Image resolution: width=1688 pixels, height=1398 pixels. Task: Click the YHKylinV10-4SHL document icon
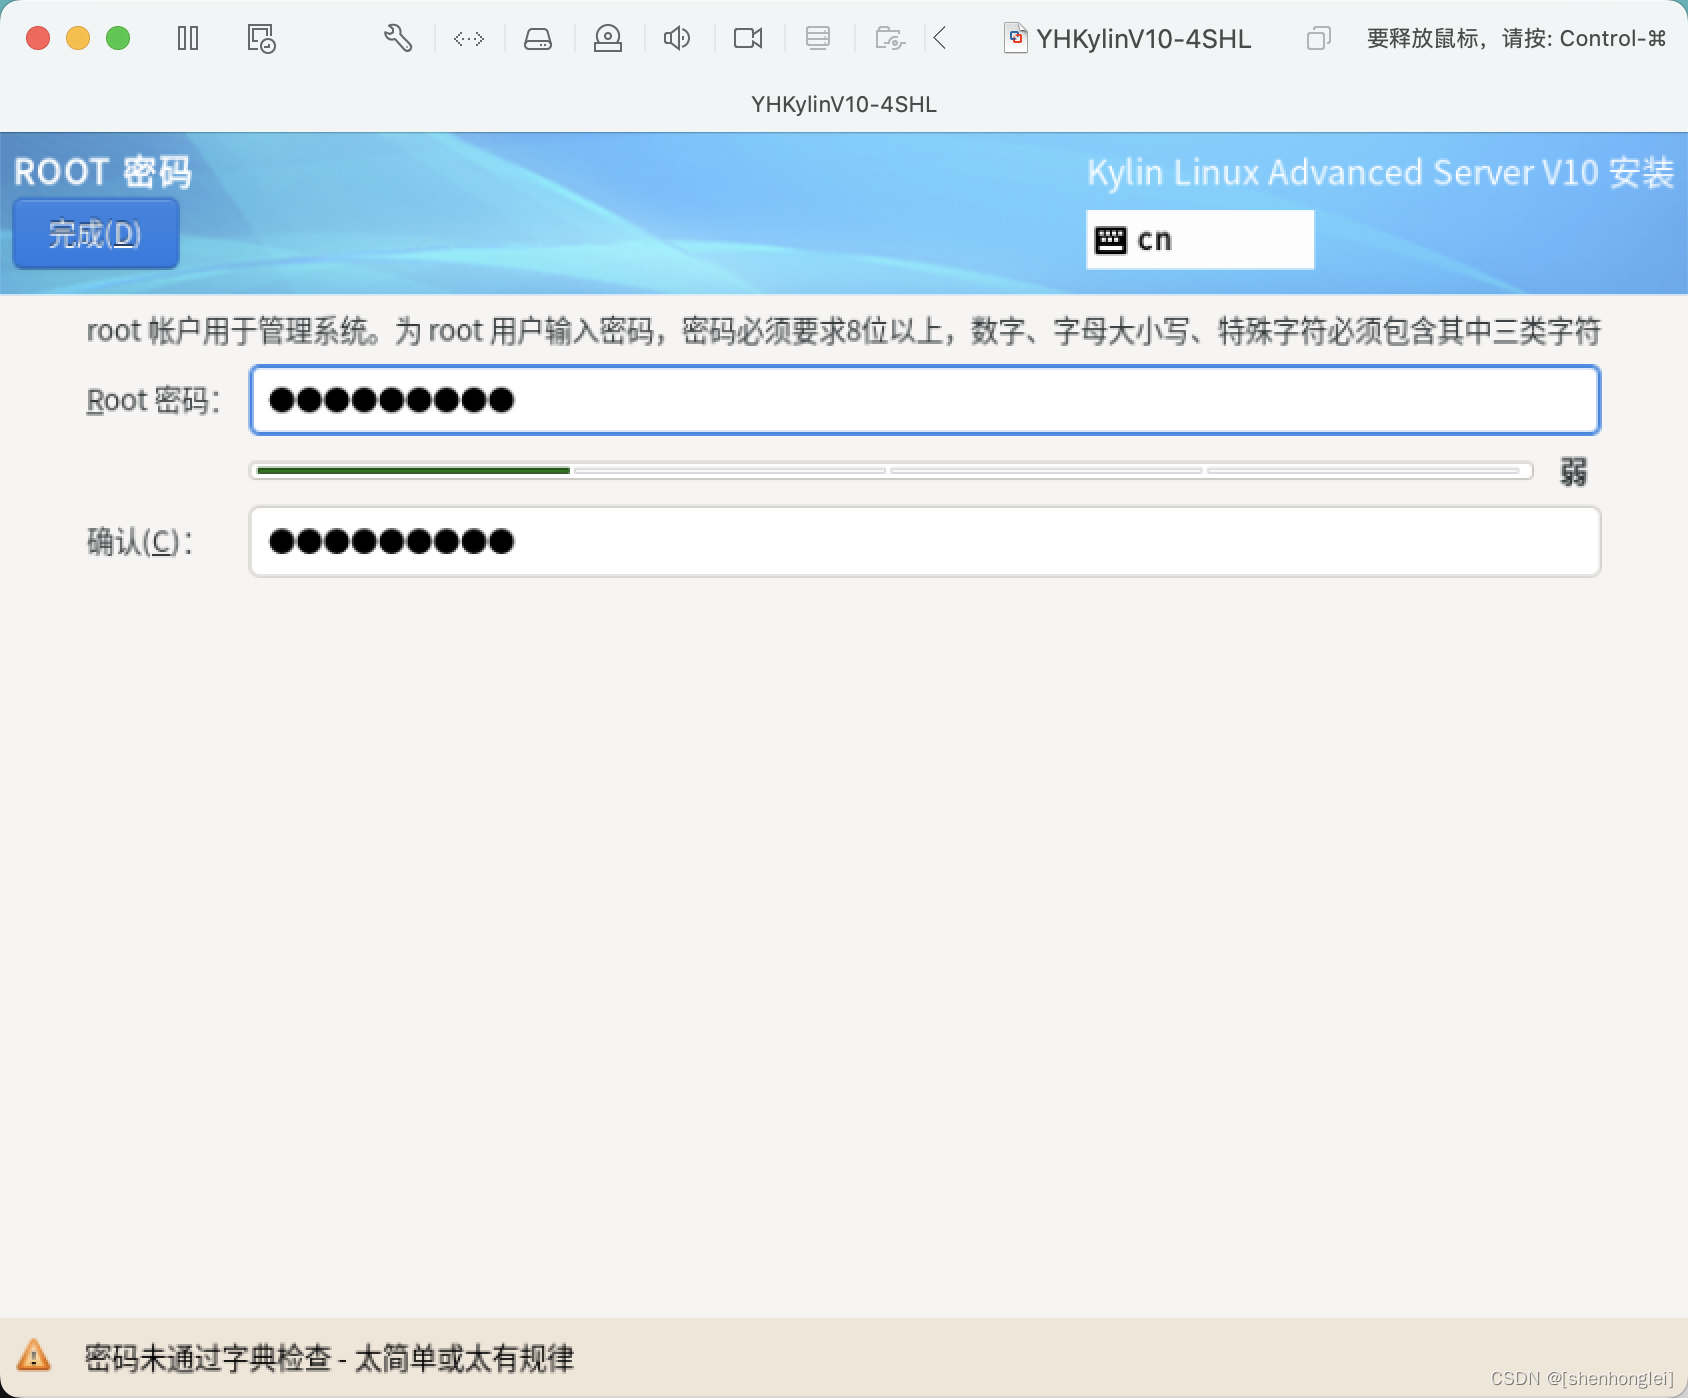1015,39
